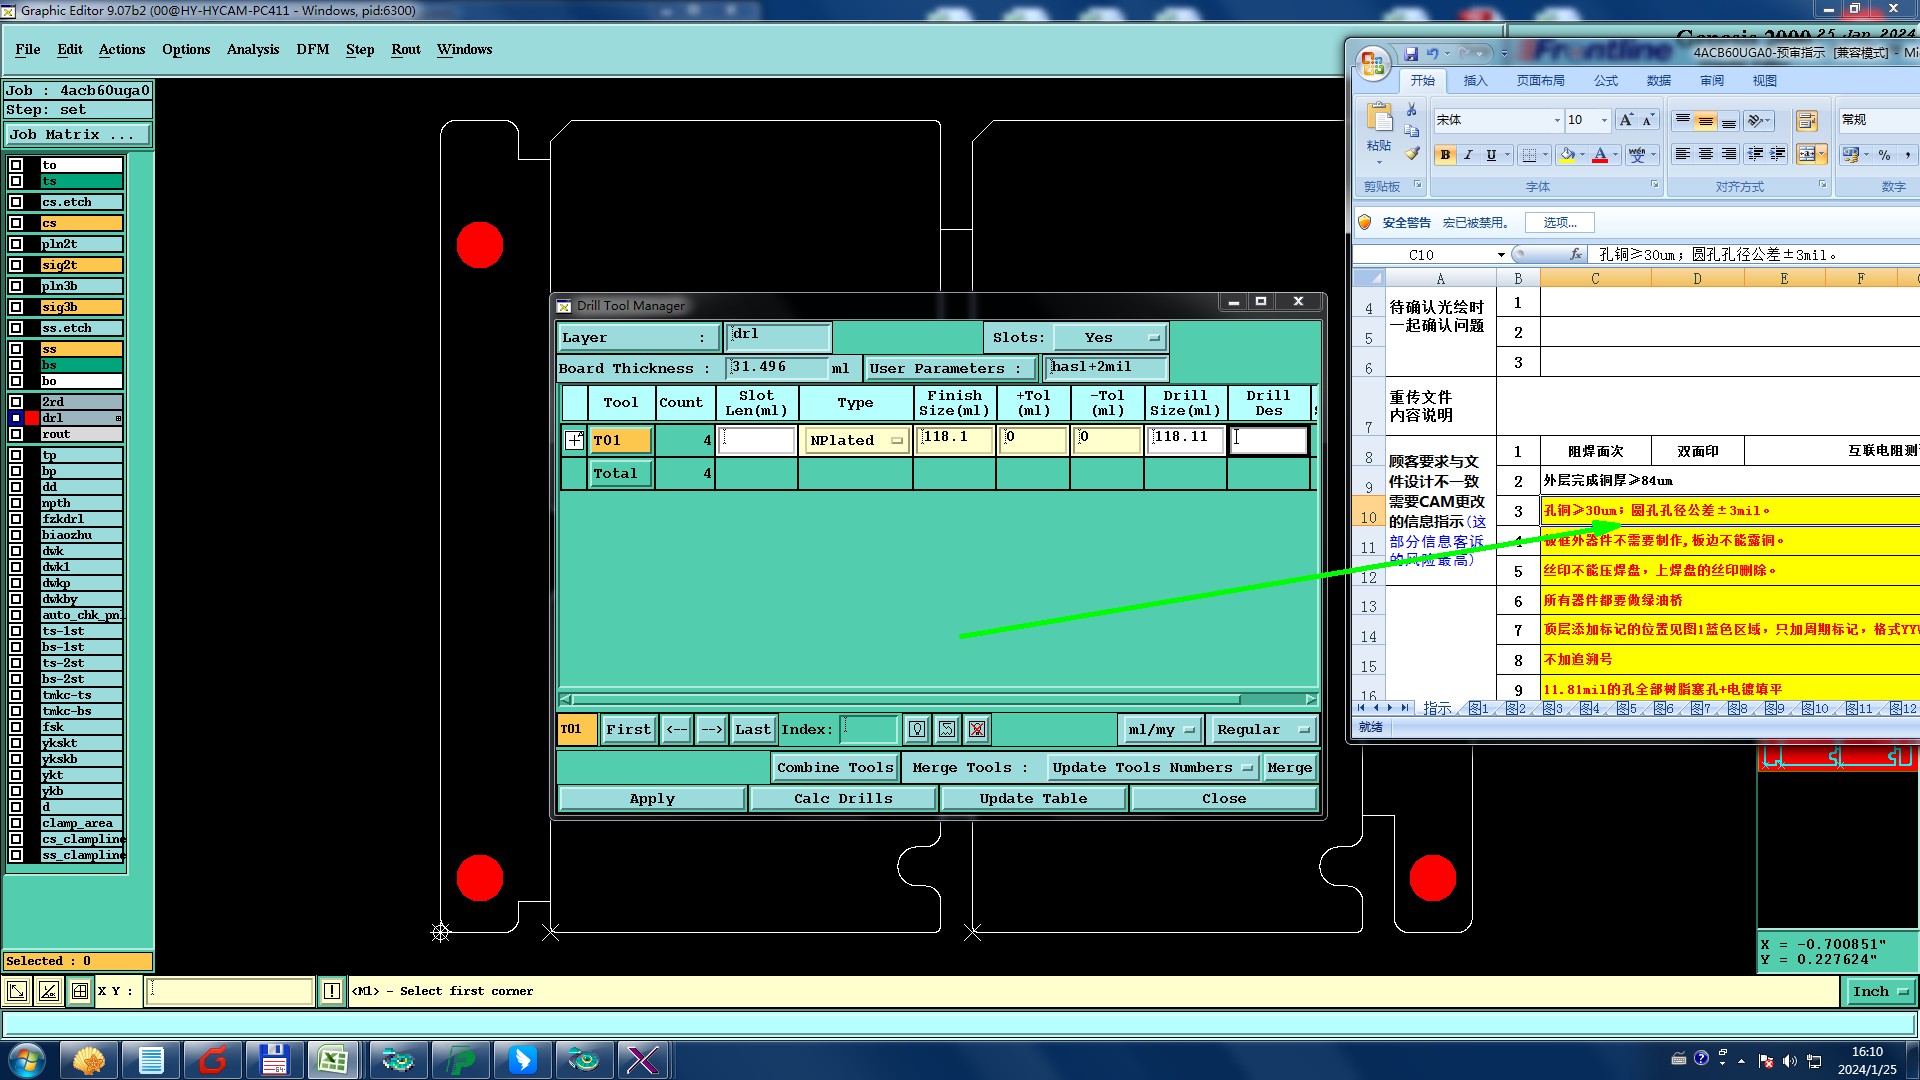Click the Calc Drills button

click(x=843, y=799)
